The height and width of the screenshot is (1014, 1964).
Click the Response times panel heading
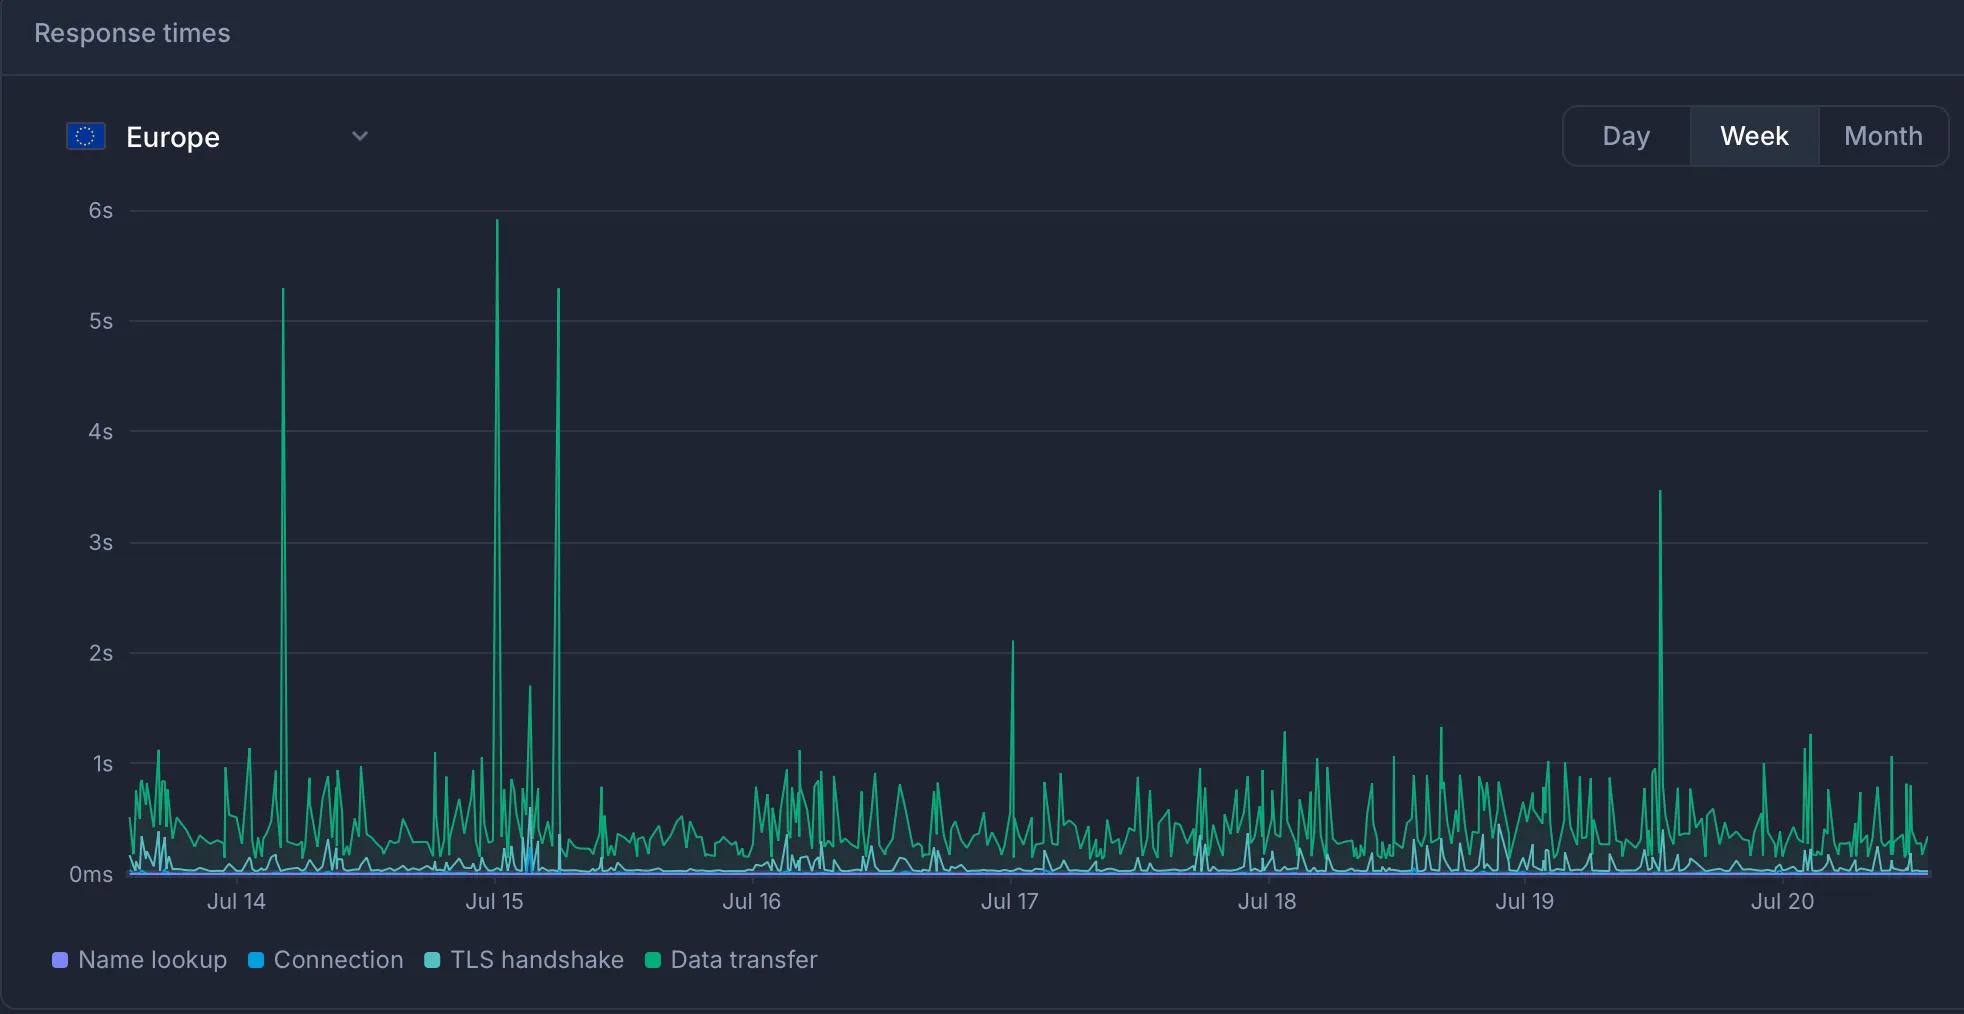click(132, 33)
